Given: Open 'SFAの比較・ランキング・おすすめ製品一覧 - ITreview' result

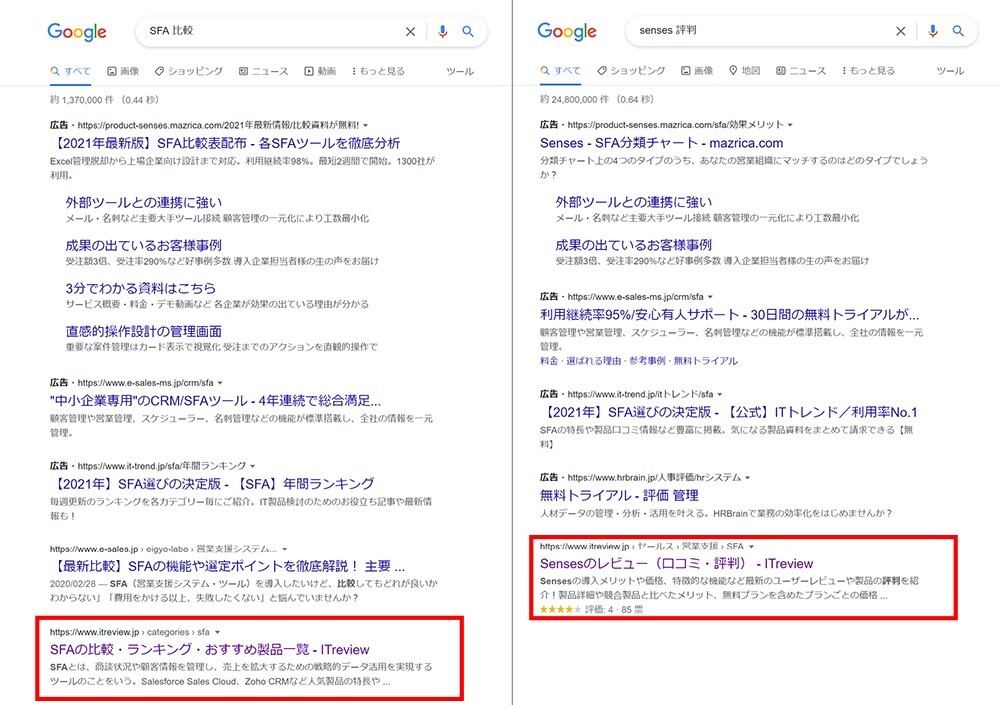Looking at the screenshot, I should pyautogui.click(x=210, y=649).
